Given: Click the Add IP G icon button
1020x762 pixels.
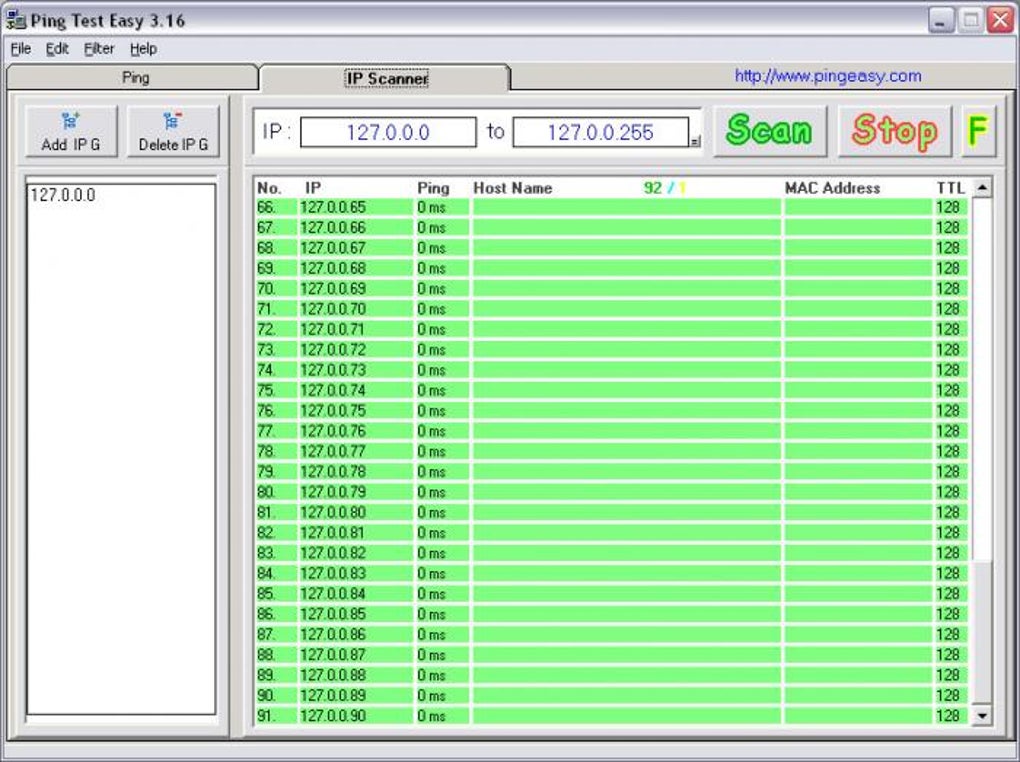Looking at the screenshot, I should pyautogui.click(x=71, y=131).
